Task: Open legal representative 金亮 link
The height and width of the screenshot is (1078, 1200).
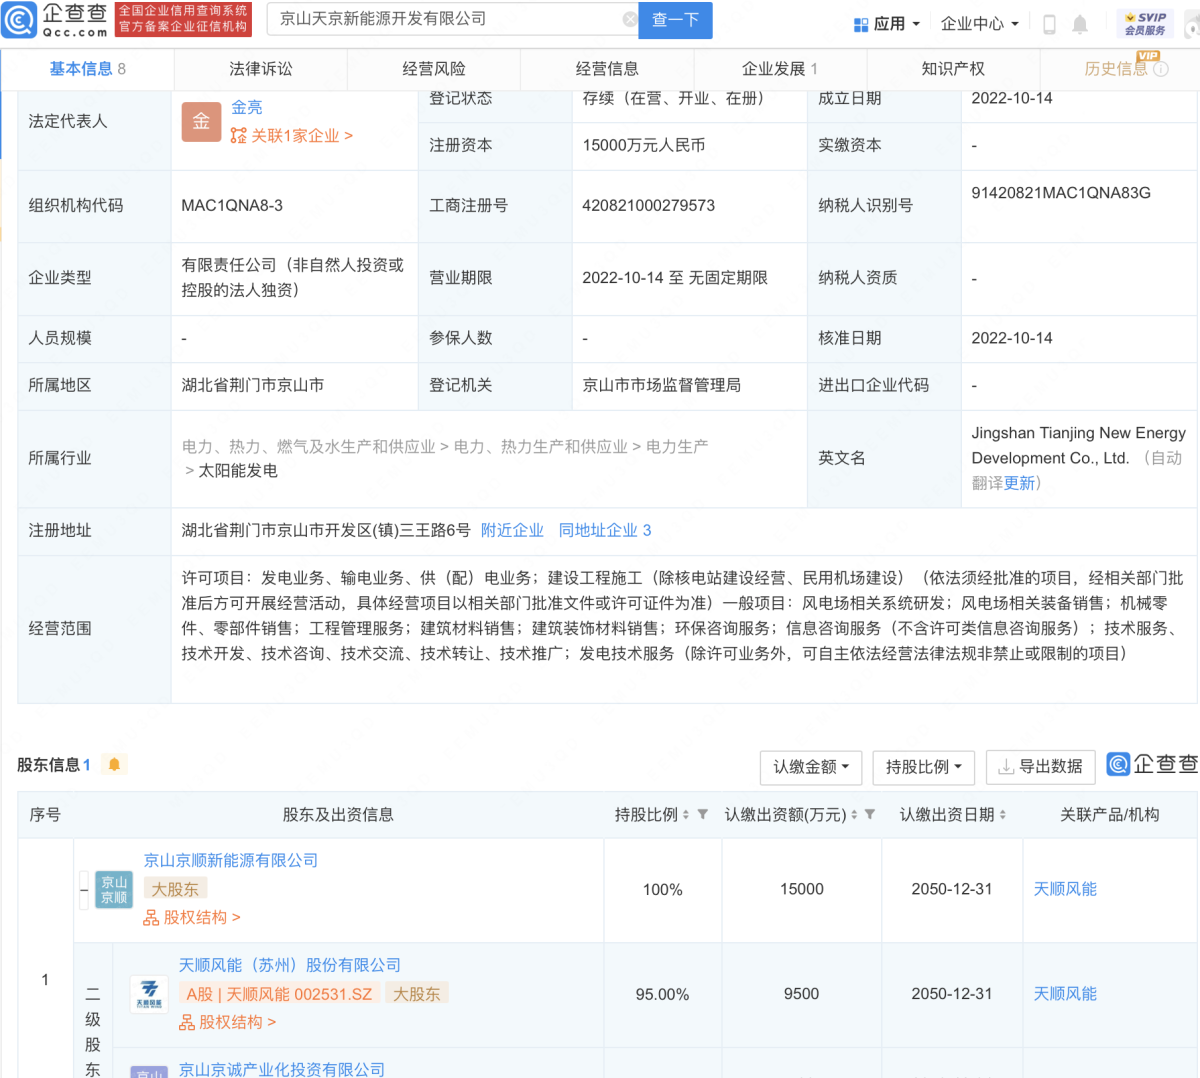Action: pyautogui.click(x=247, y=107)
